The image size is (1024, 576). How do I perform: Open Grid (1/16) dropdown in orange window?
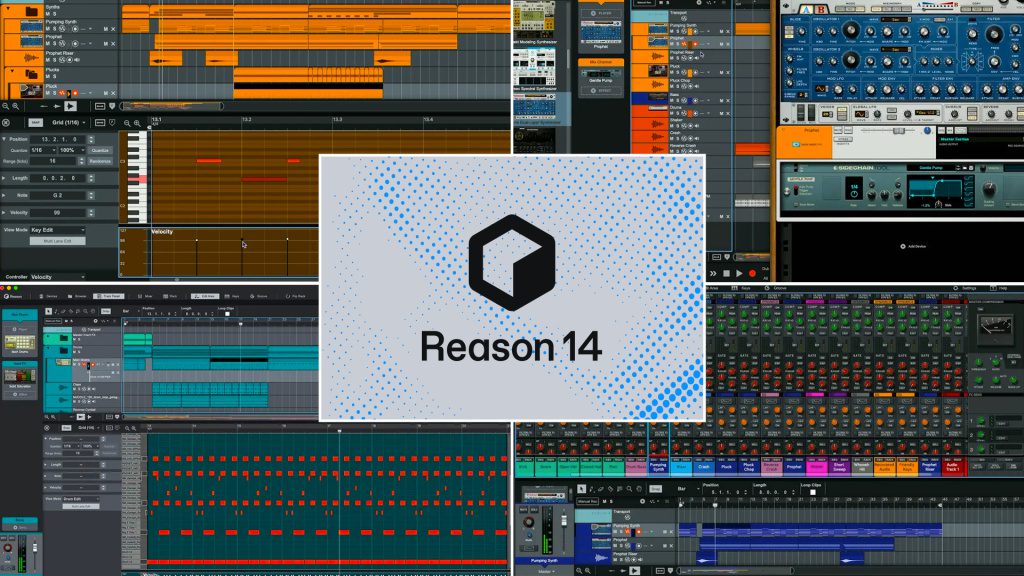point(69,122)
